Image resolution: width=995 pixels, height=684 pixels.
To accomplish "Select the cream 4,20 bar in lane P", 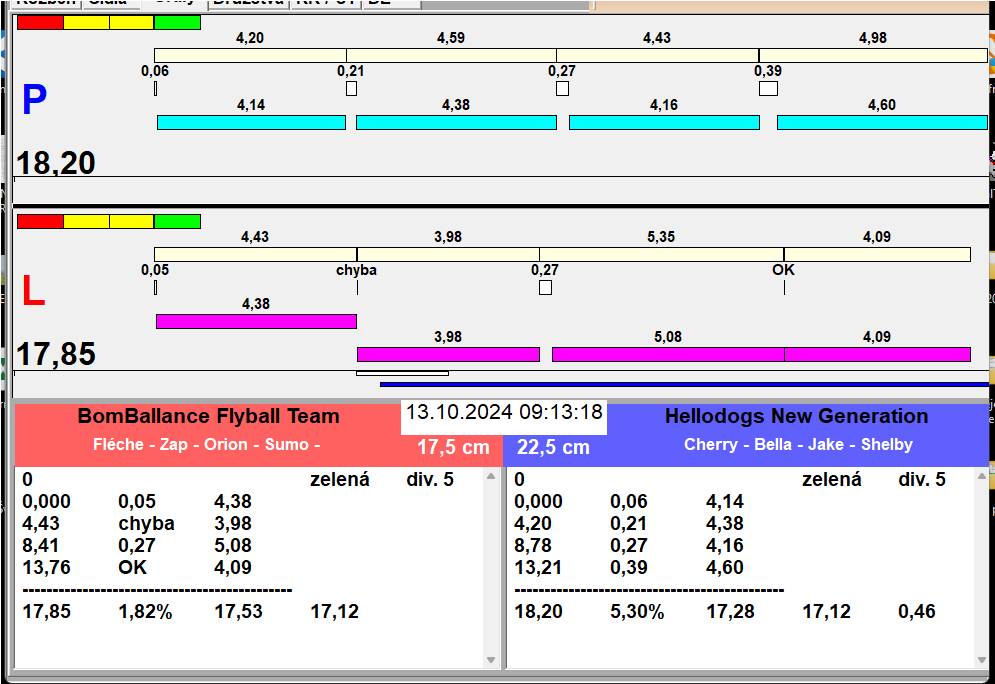I will point(250,55).
